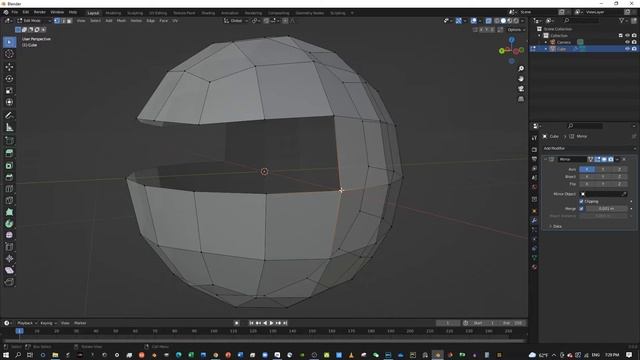
Task: Open the Face menu in viewport header
Action: pos(164,20)
